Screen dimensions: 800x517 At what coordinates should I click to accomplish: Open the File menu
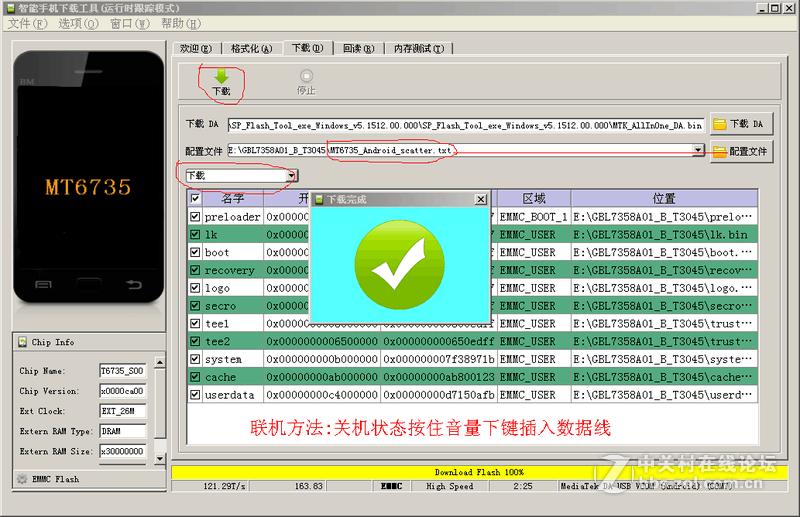[x=27, y=23]
